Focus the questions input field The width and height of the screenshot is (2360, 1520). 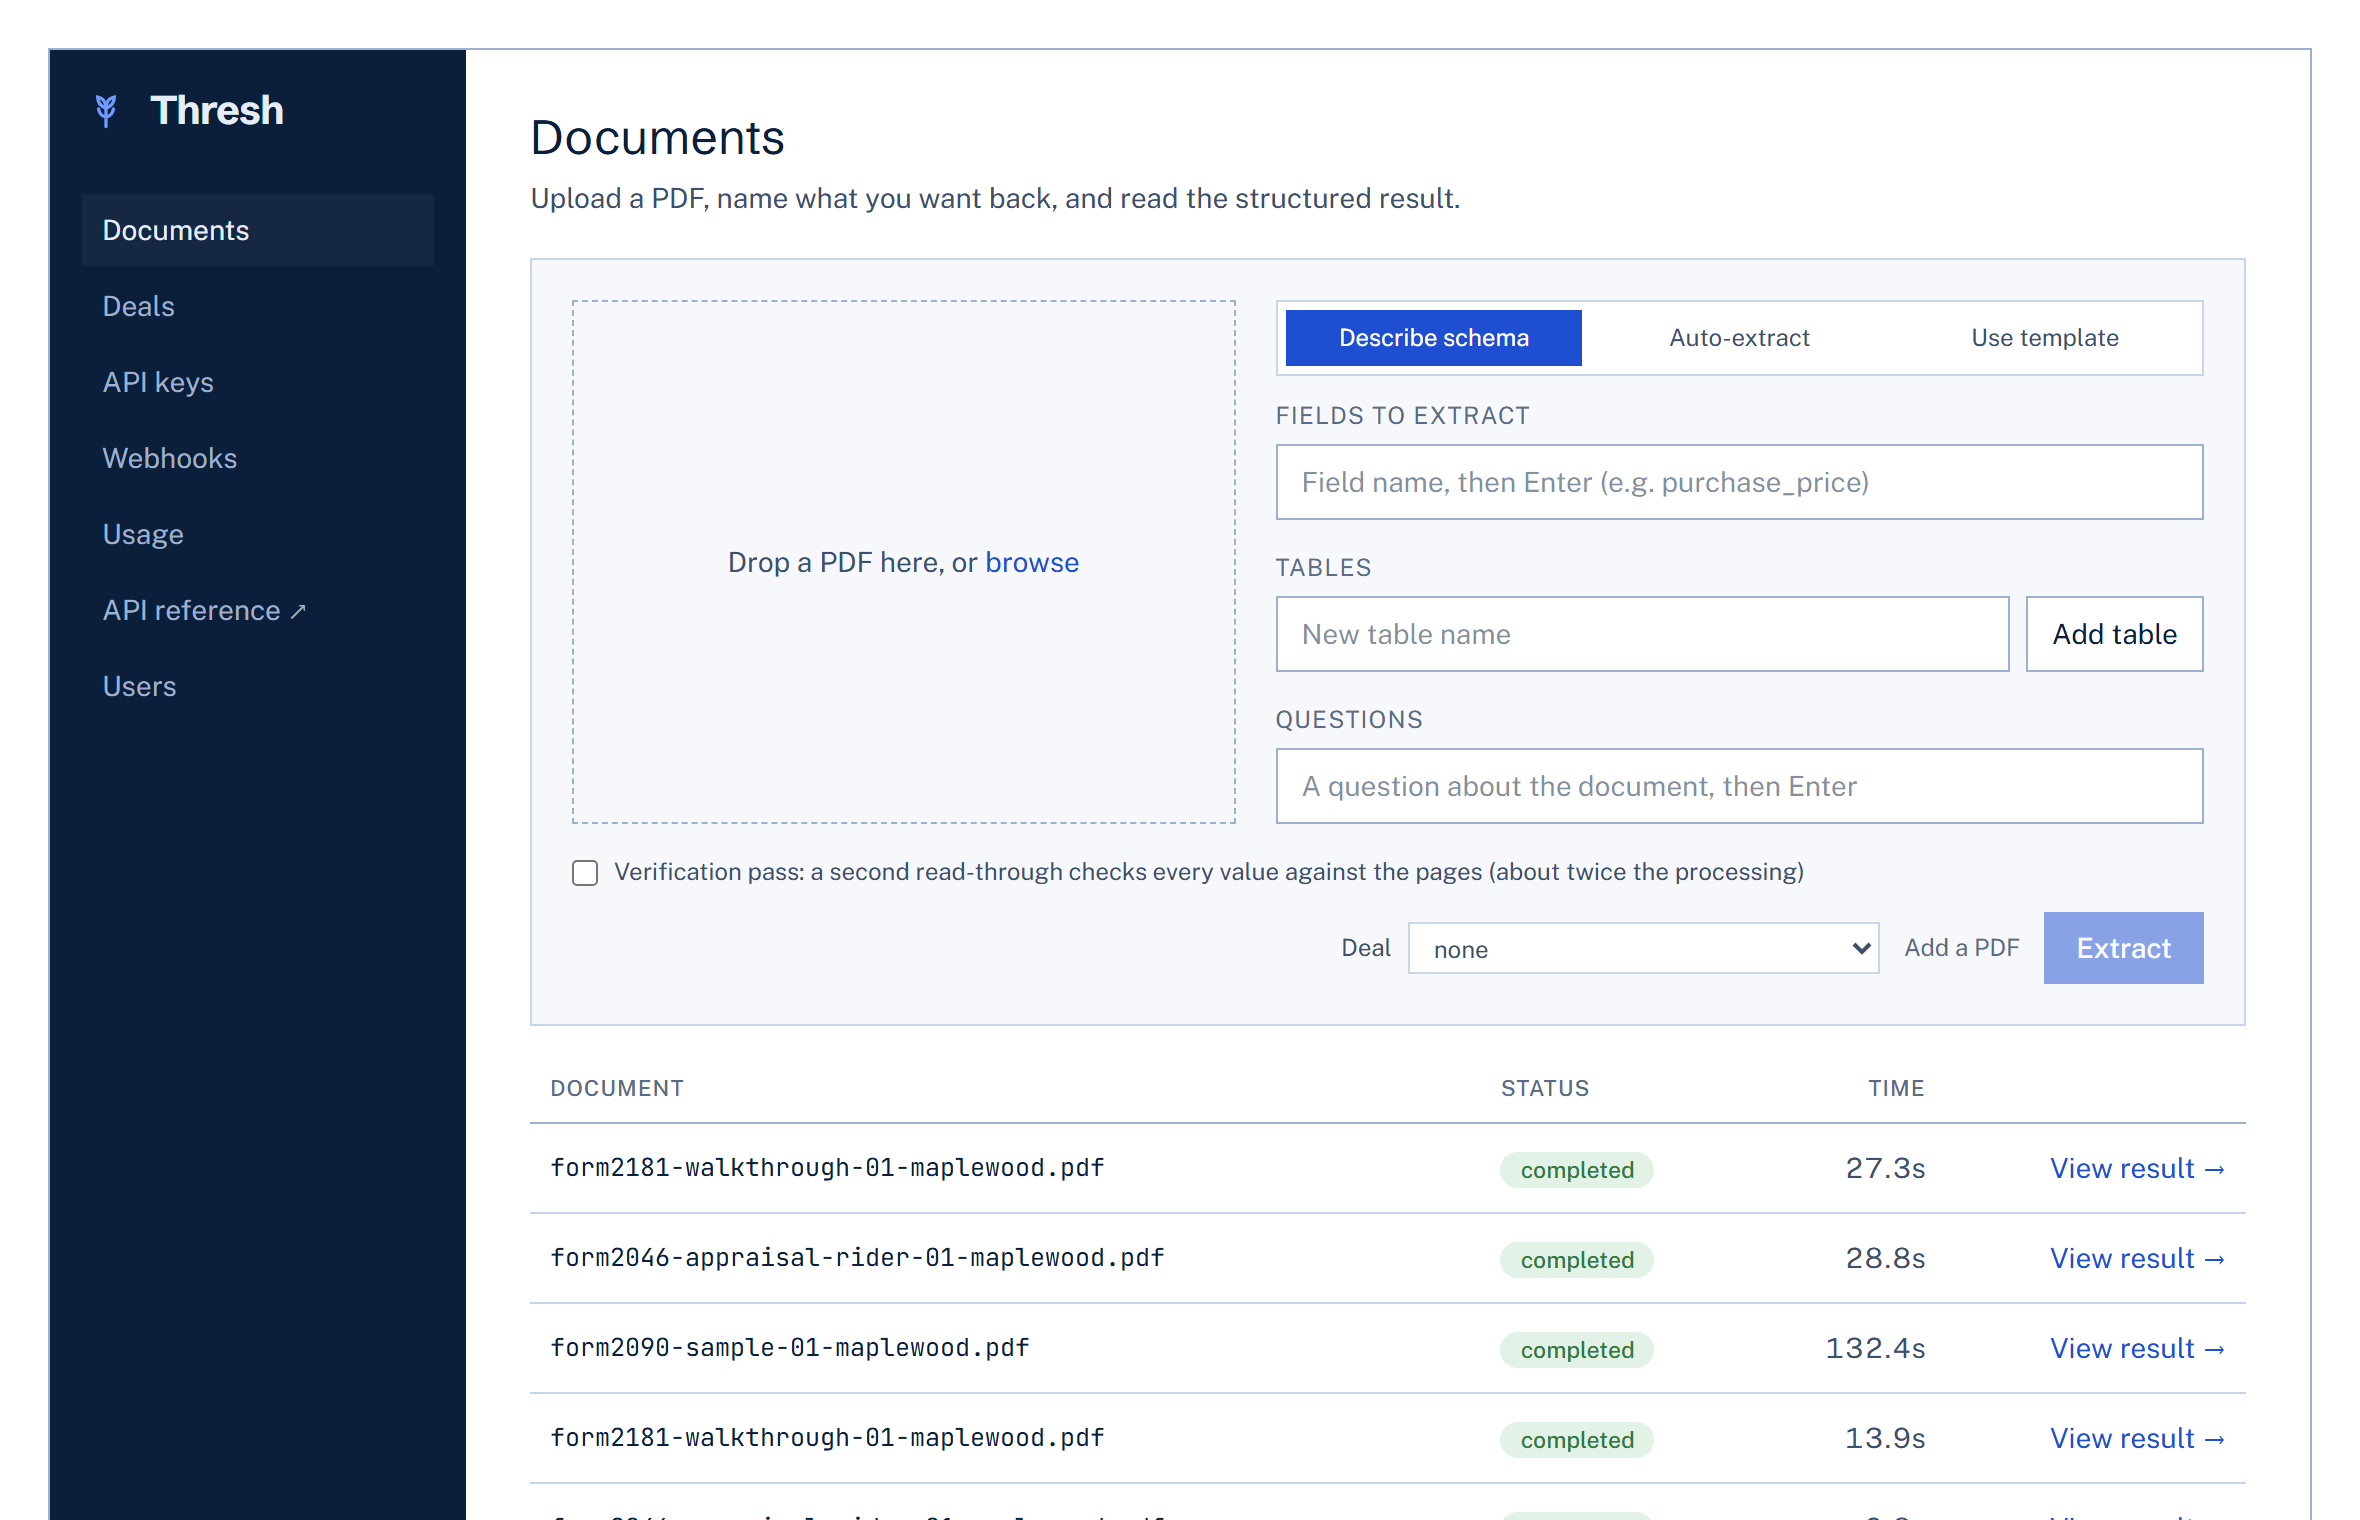click(x=1739, y=786)
